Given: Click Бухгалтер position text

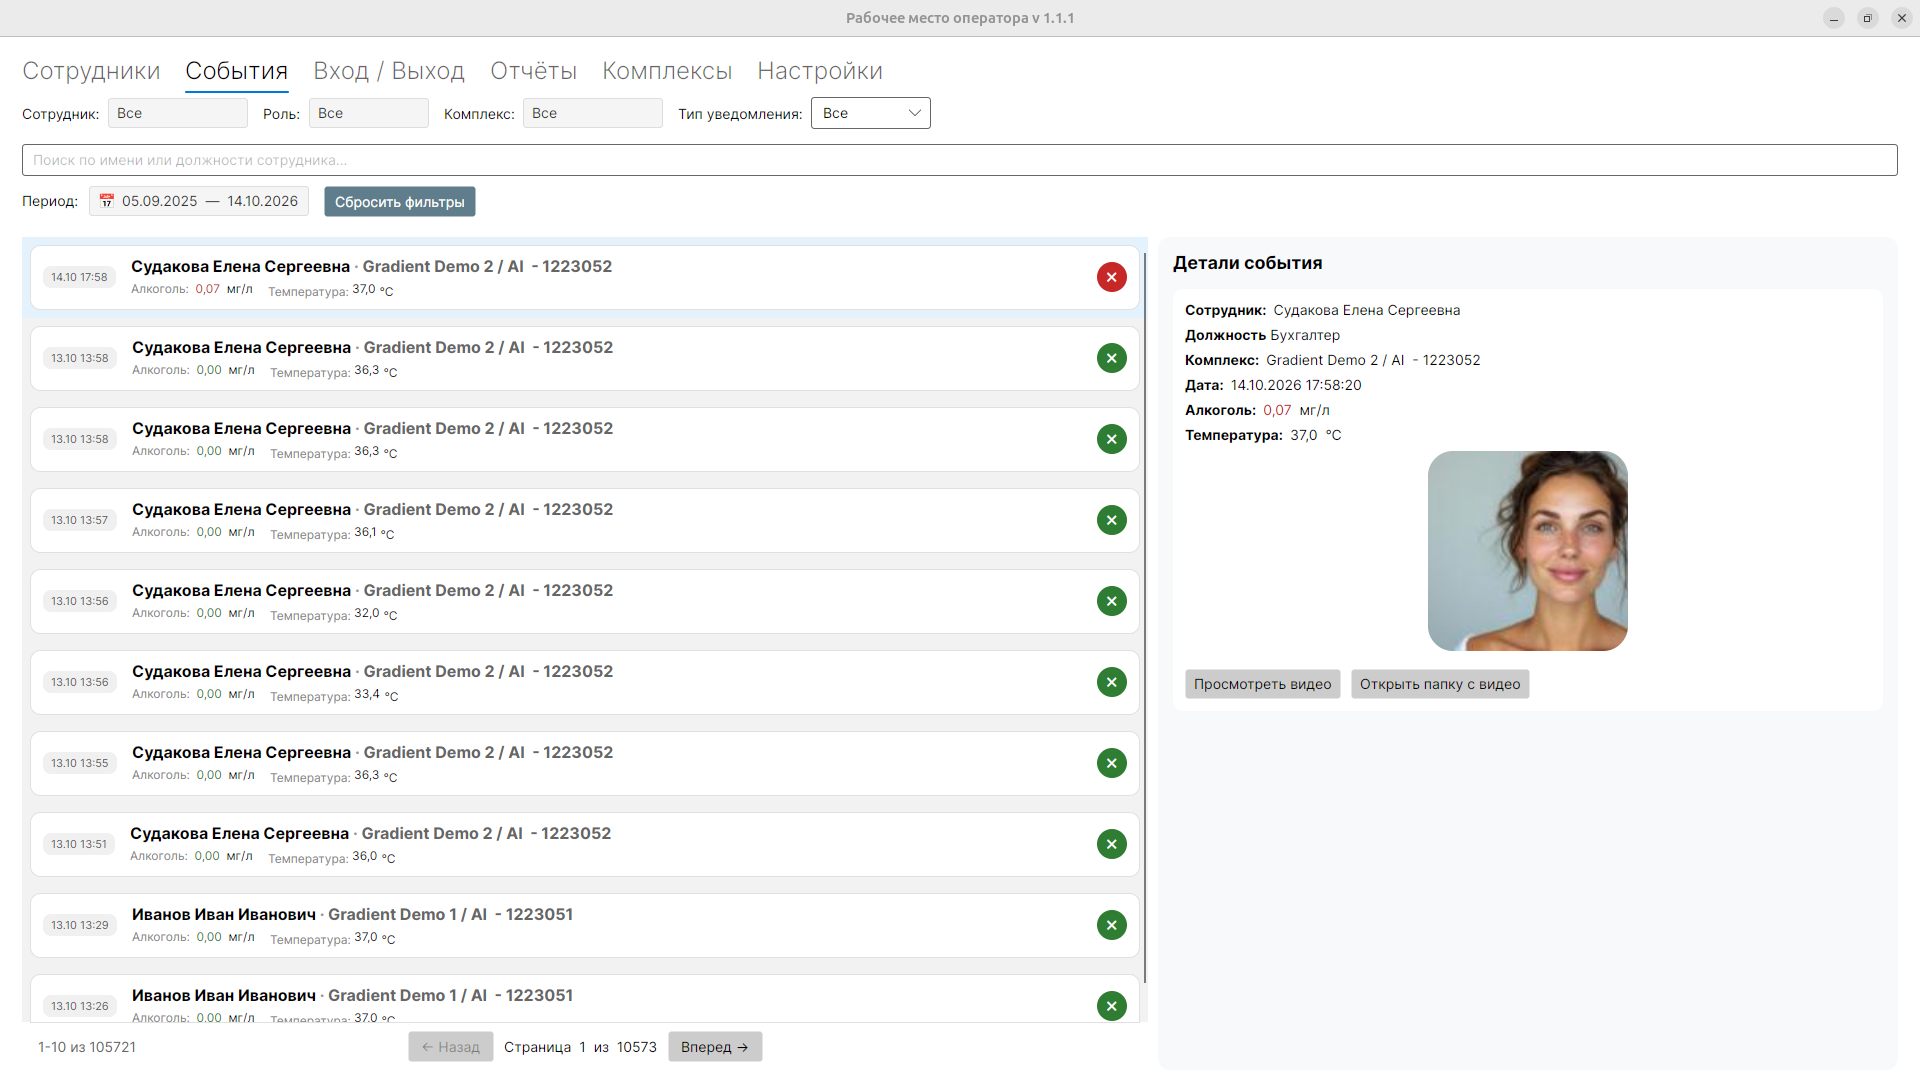Looking at the screenshot, I should pos(1305,335).
